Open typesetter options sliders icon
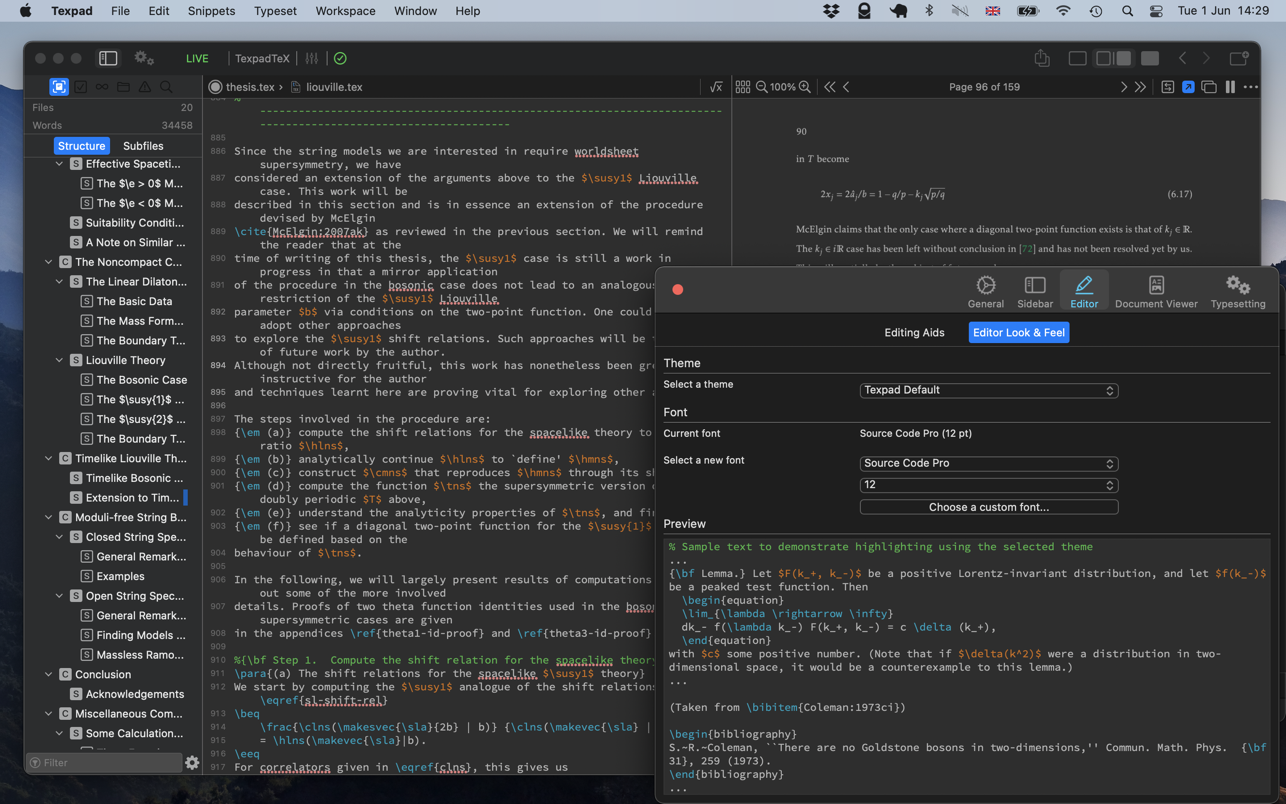Screen dimensions: 1286x804 312,58
